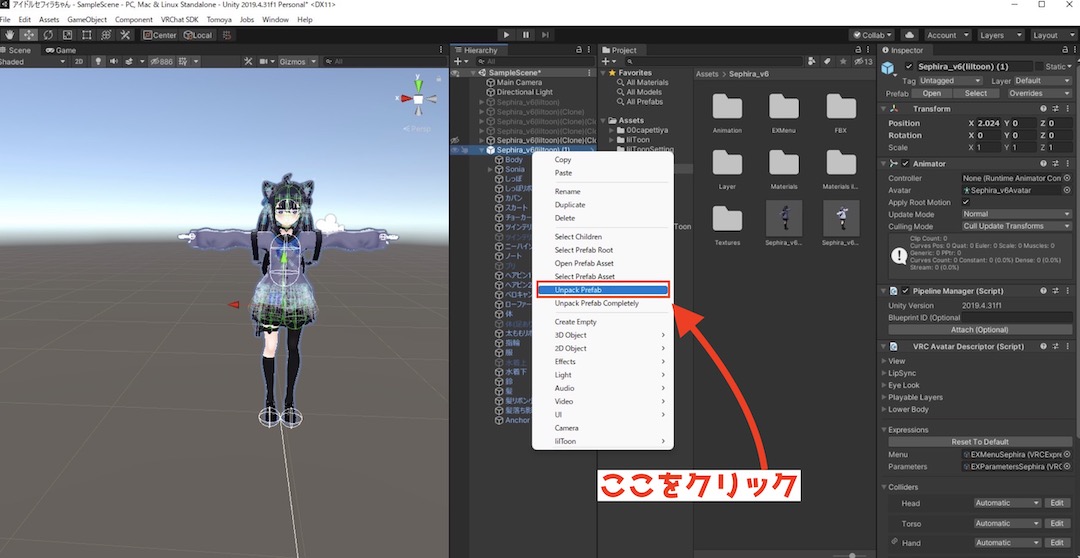
Task: Select the Rect transform tool
Action: coord(87,35)
